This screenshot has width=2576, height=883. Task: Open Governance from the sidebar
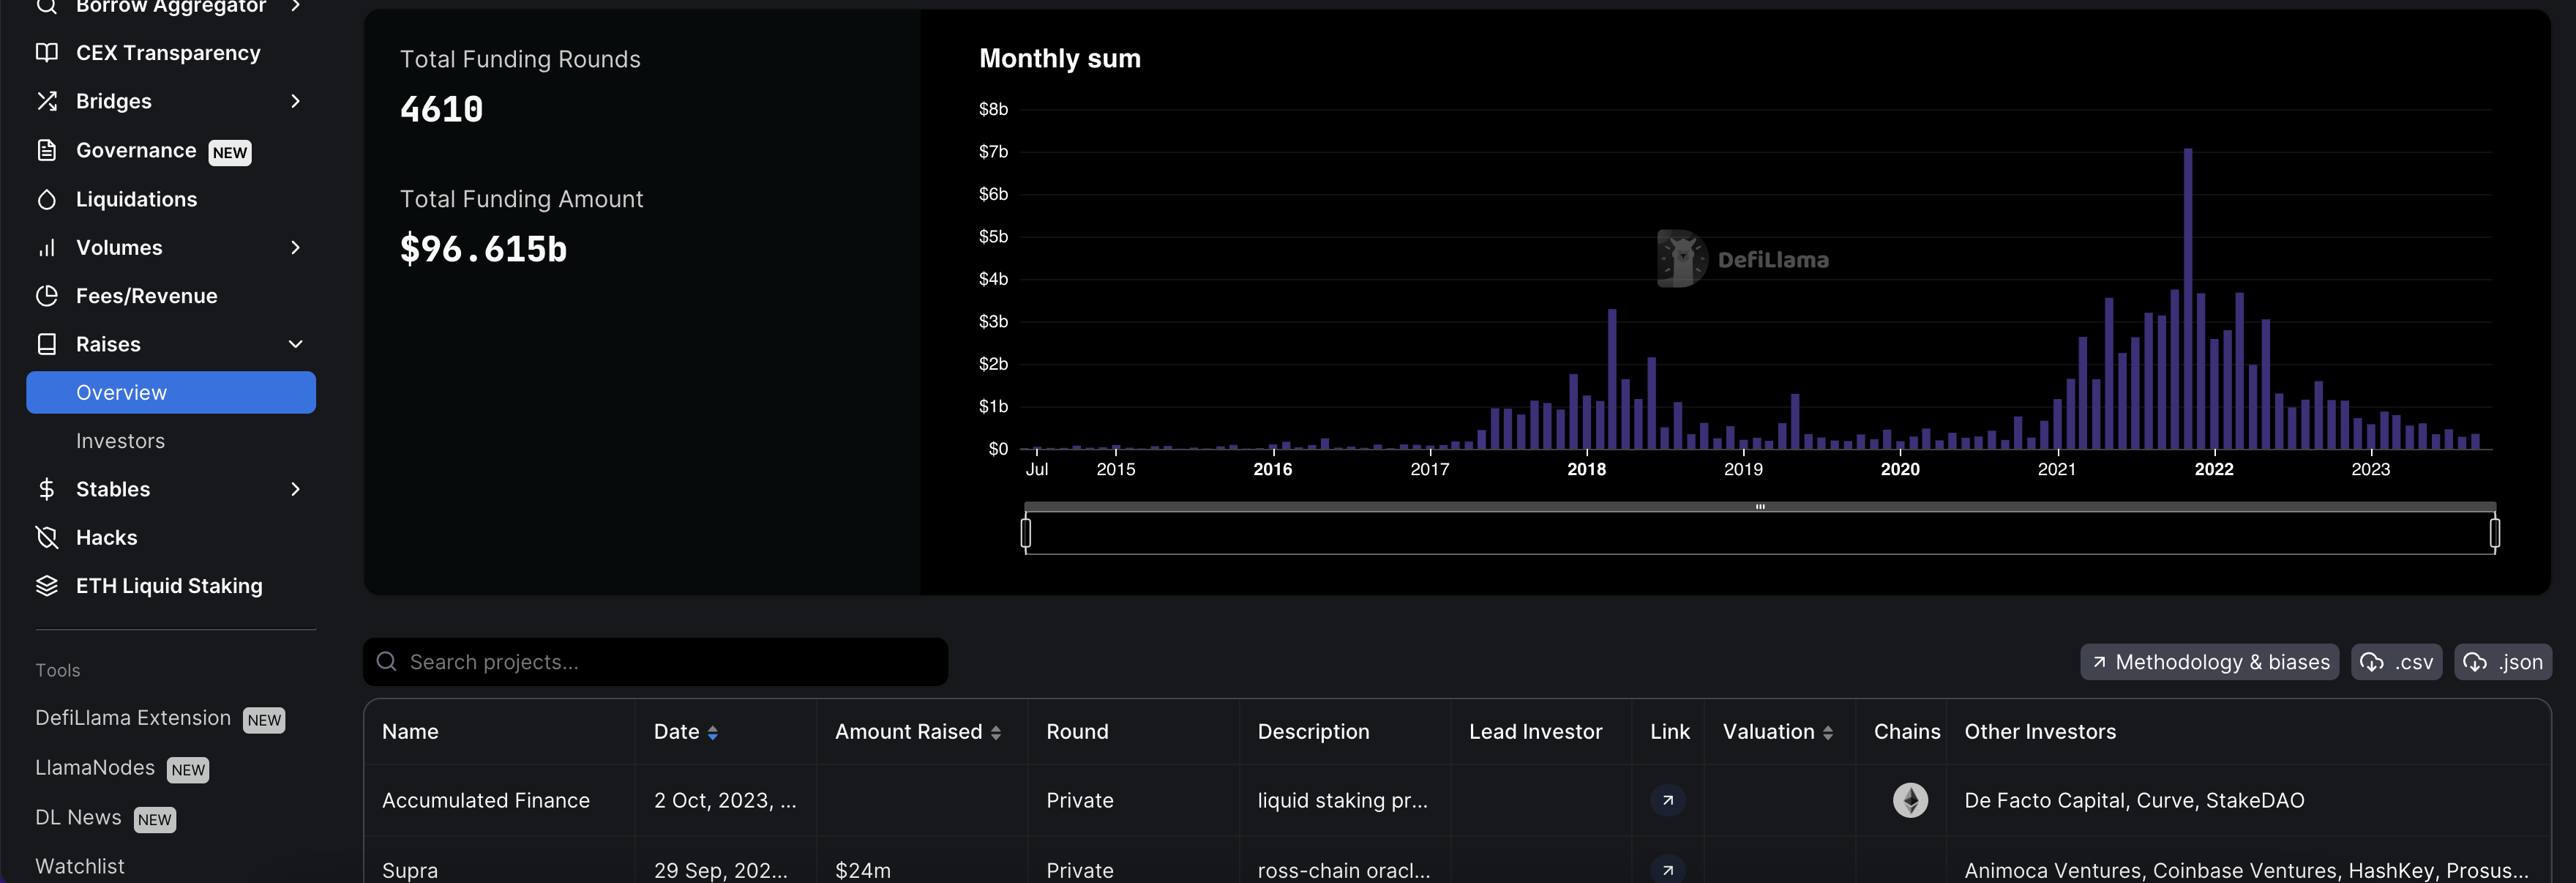[137, 150]
